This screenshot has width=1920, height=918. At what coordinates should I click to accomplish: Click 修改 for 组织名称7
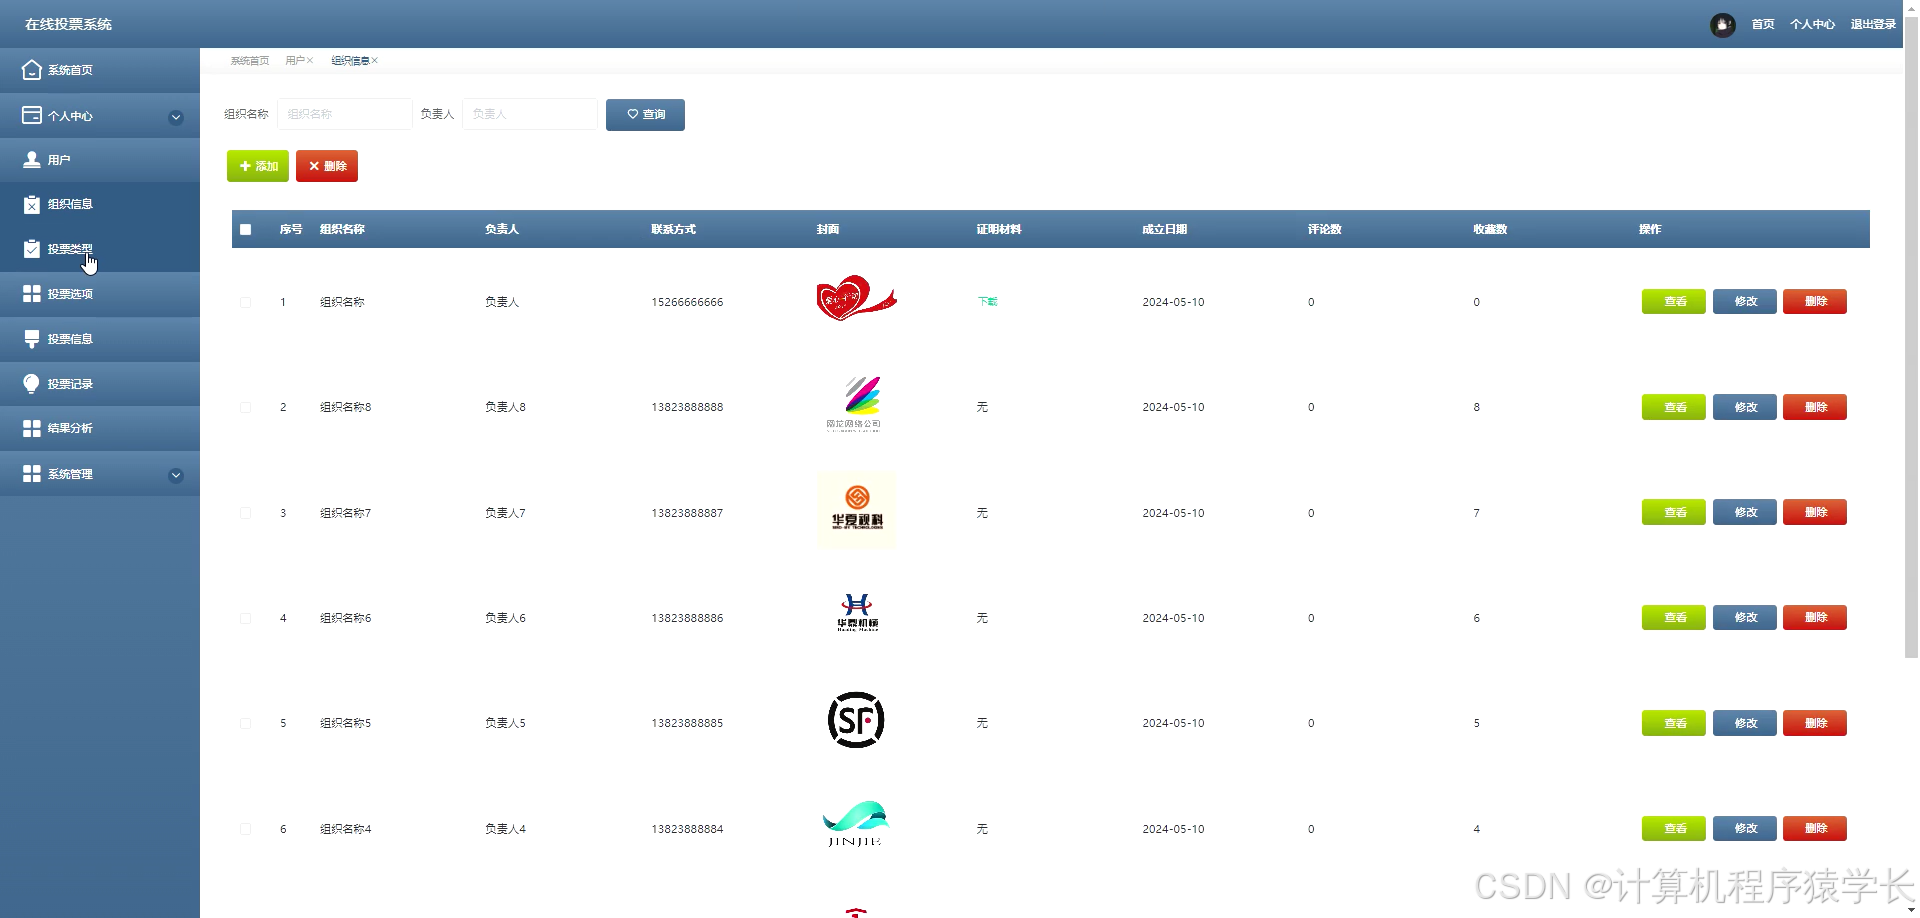[x=1745, y=512]
